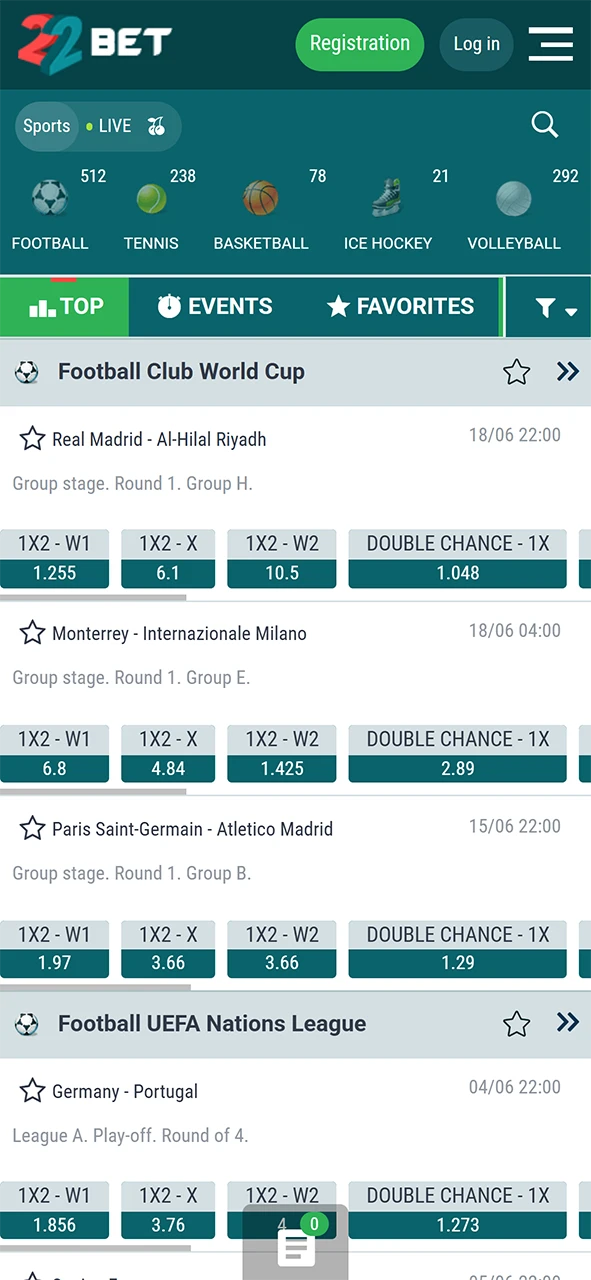The height and width of the screenshot is (1280, 591).
Task: Select the Tennis sport icon
Action: click(151, 198)
